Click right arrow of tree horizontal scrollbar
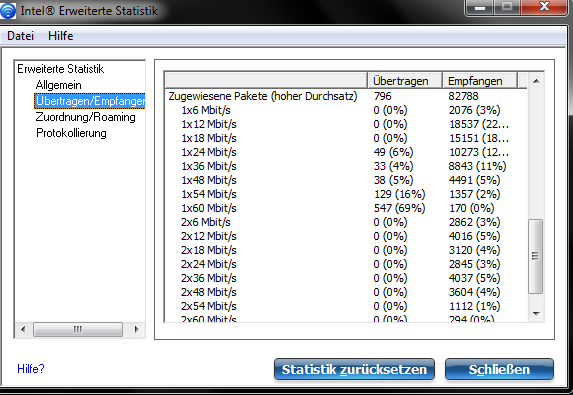Image resolution: width=573 pixels, height=395 pixels. 137,329
